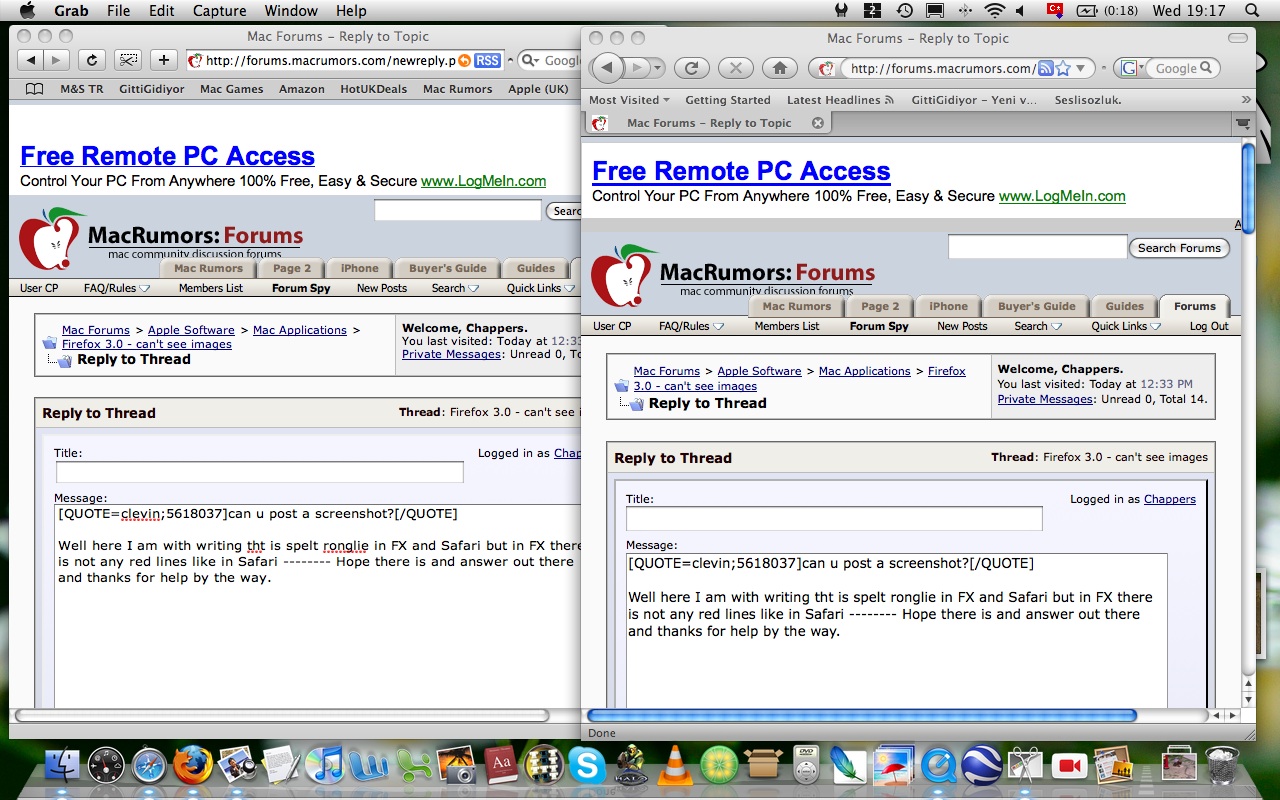Launch Dashboard from the Dock

tap(106, 765)
